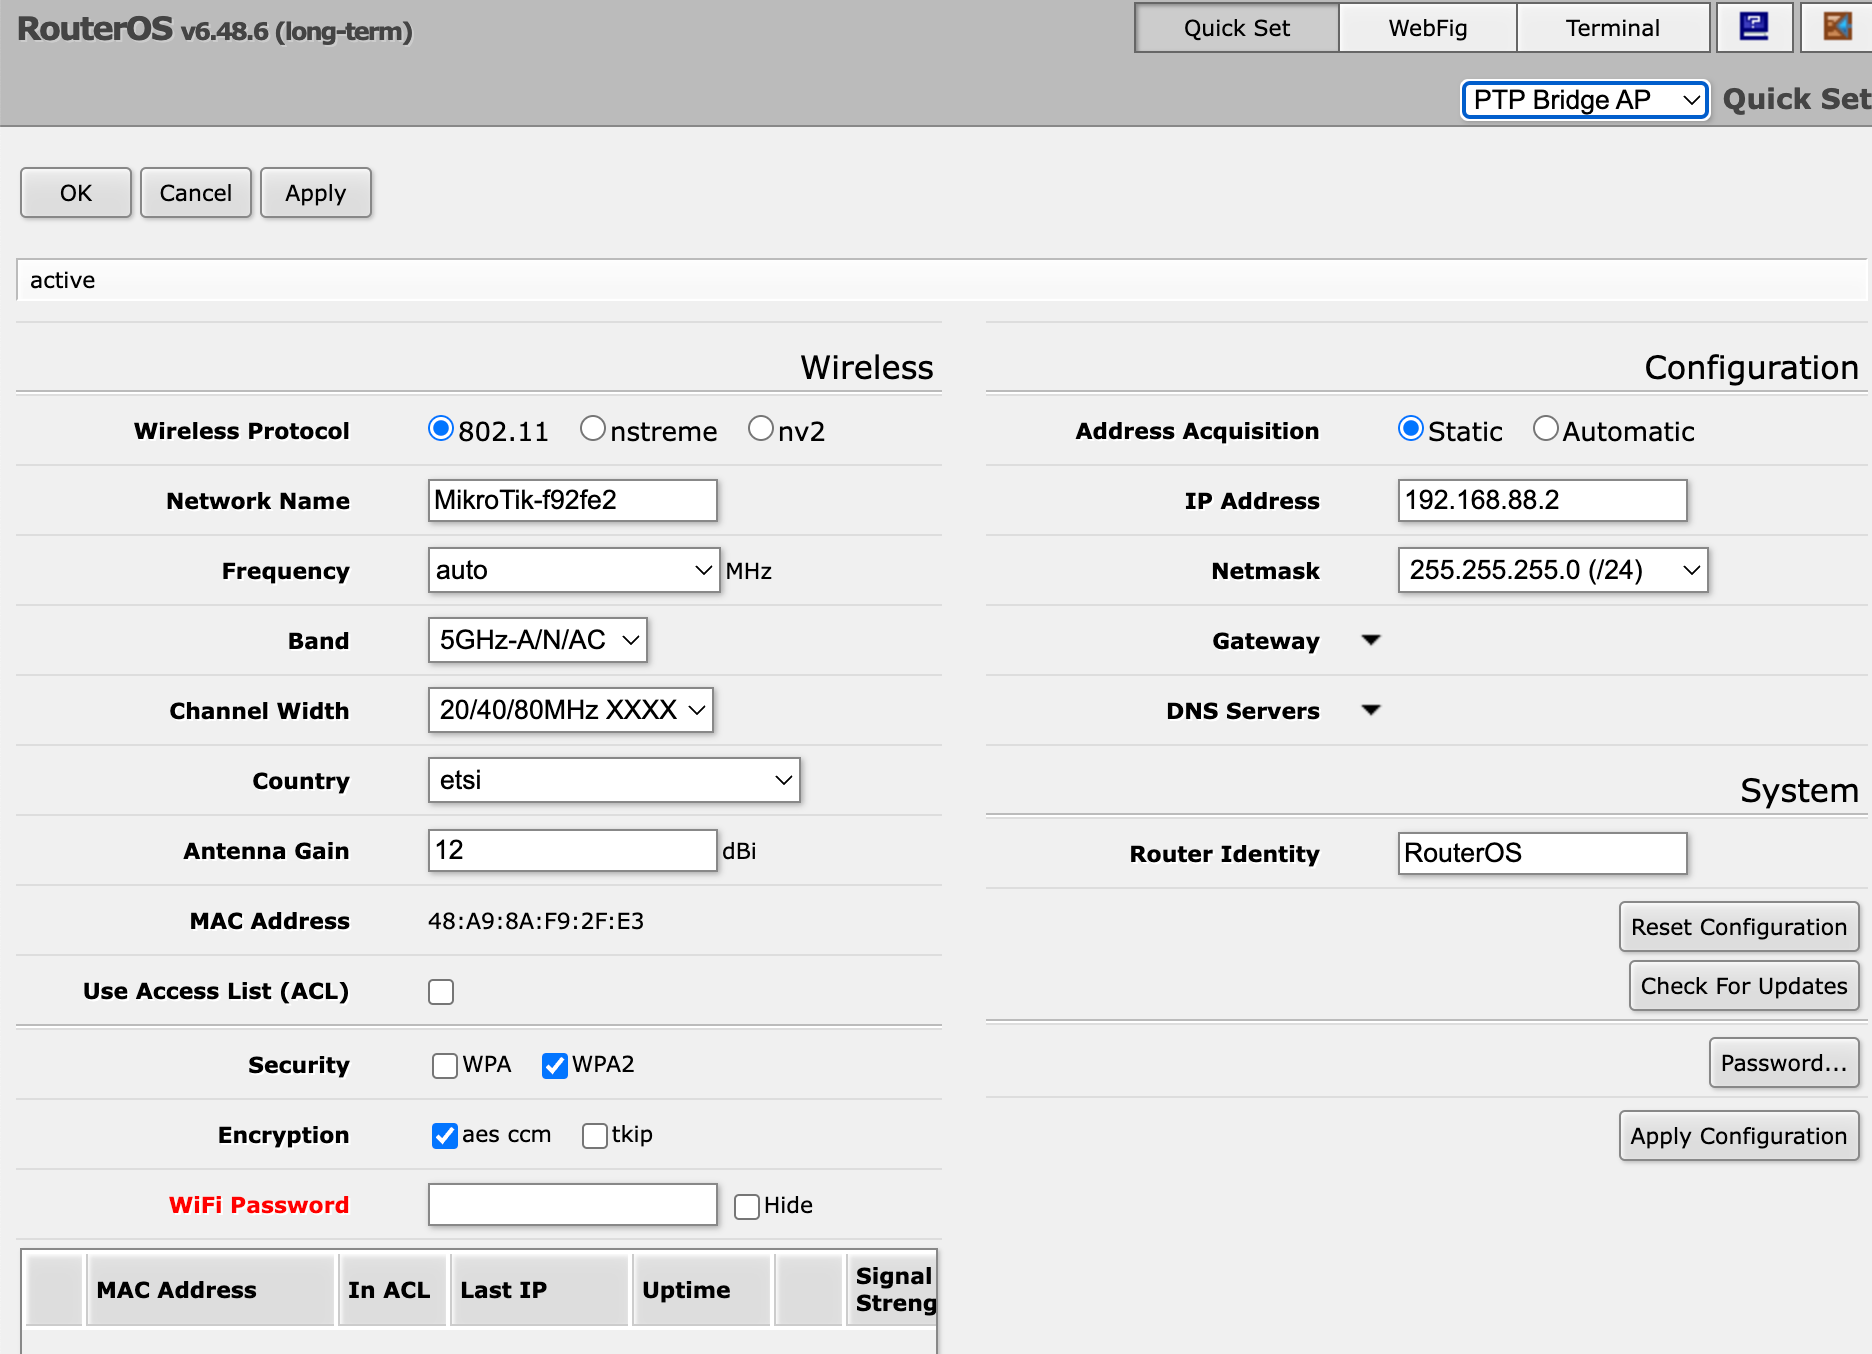The width and height of the screenshot is (1872, 1354).
Task: Click the Last IP column header
Action: point(539,1290)
